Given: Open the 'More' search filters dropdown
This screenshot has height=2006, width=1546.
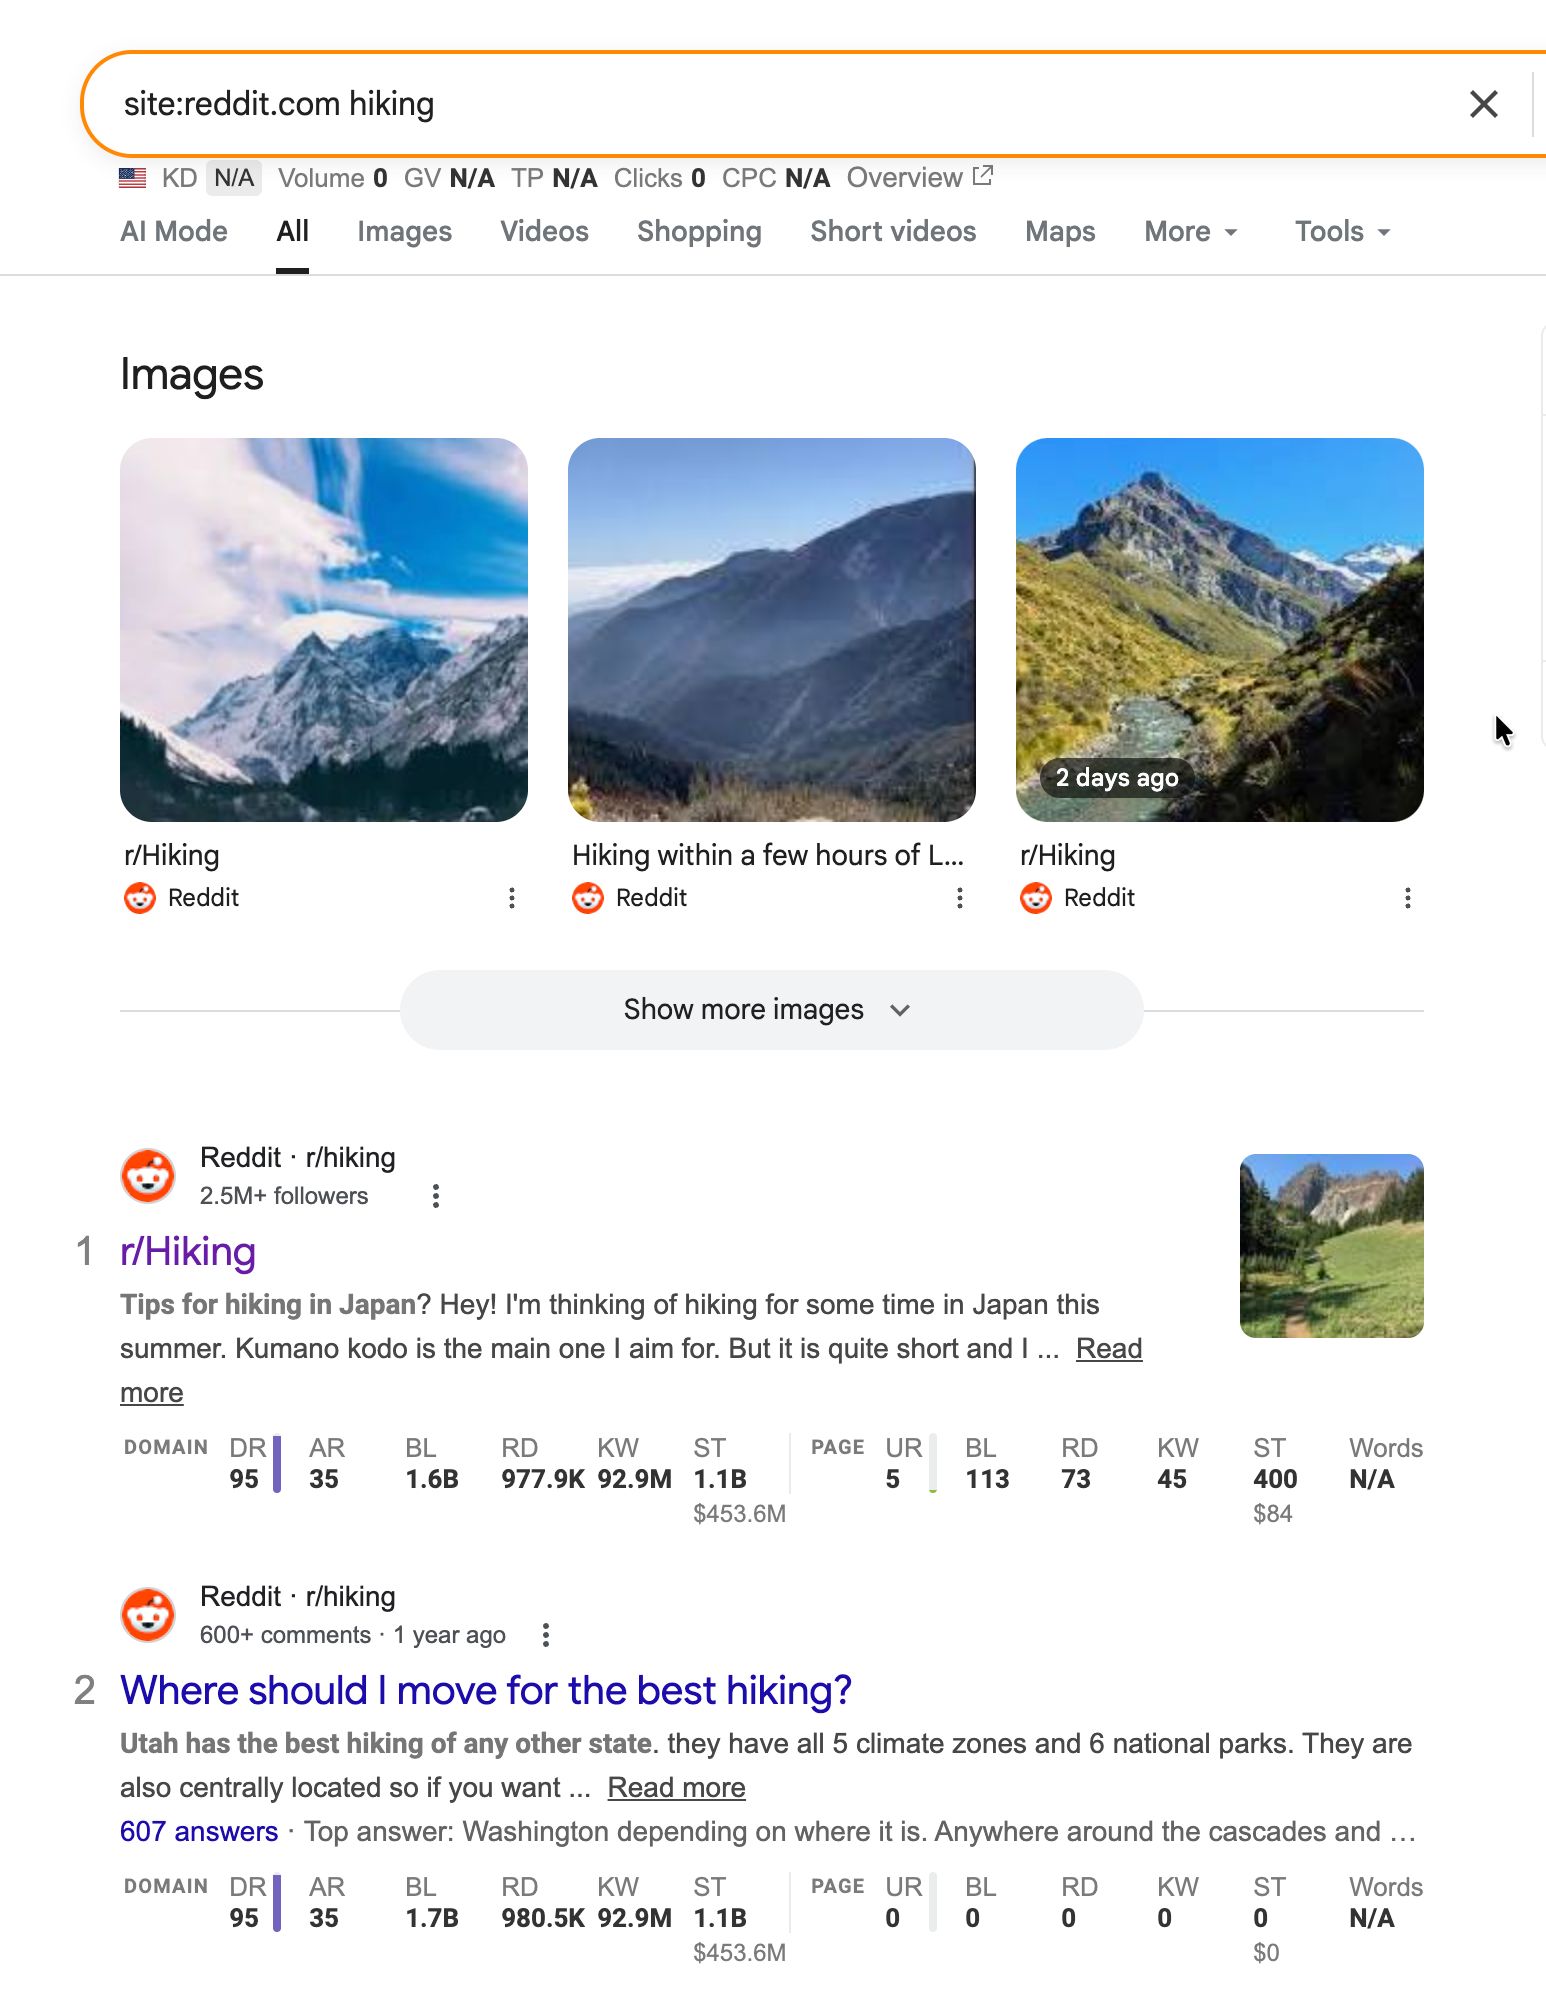Looking at the screenshot, I should pos(1190,232).
